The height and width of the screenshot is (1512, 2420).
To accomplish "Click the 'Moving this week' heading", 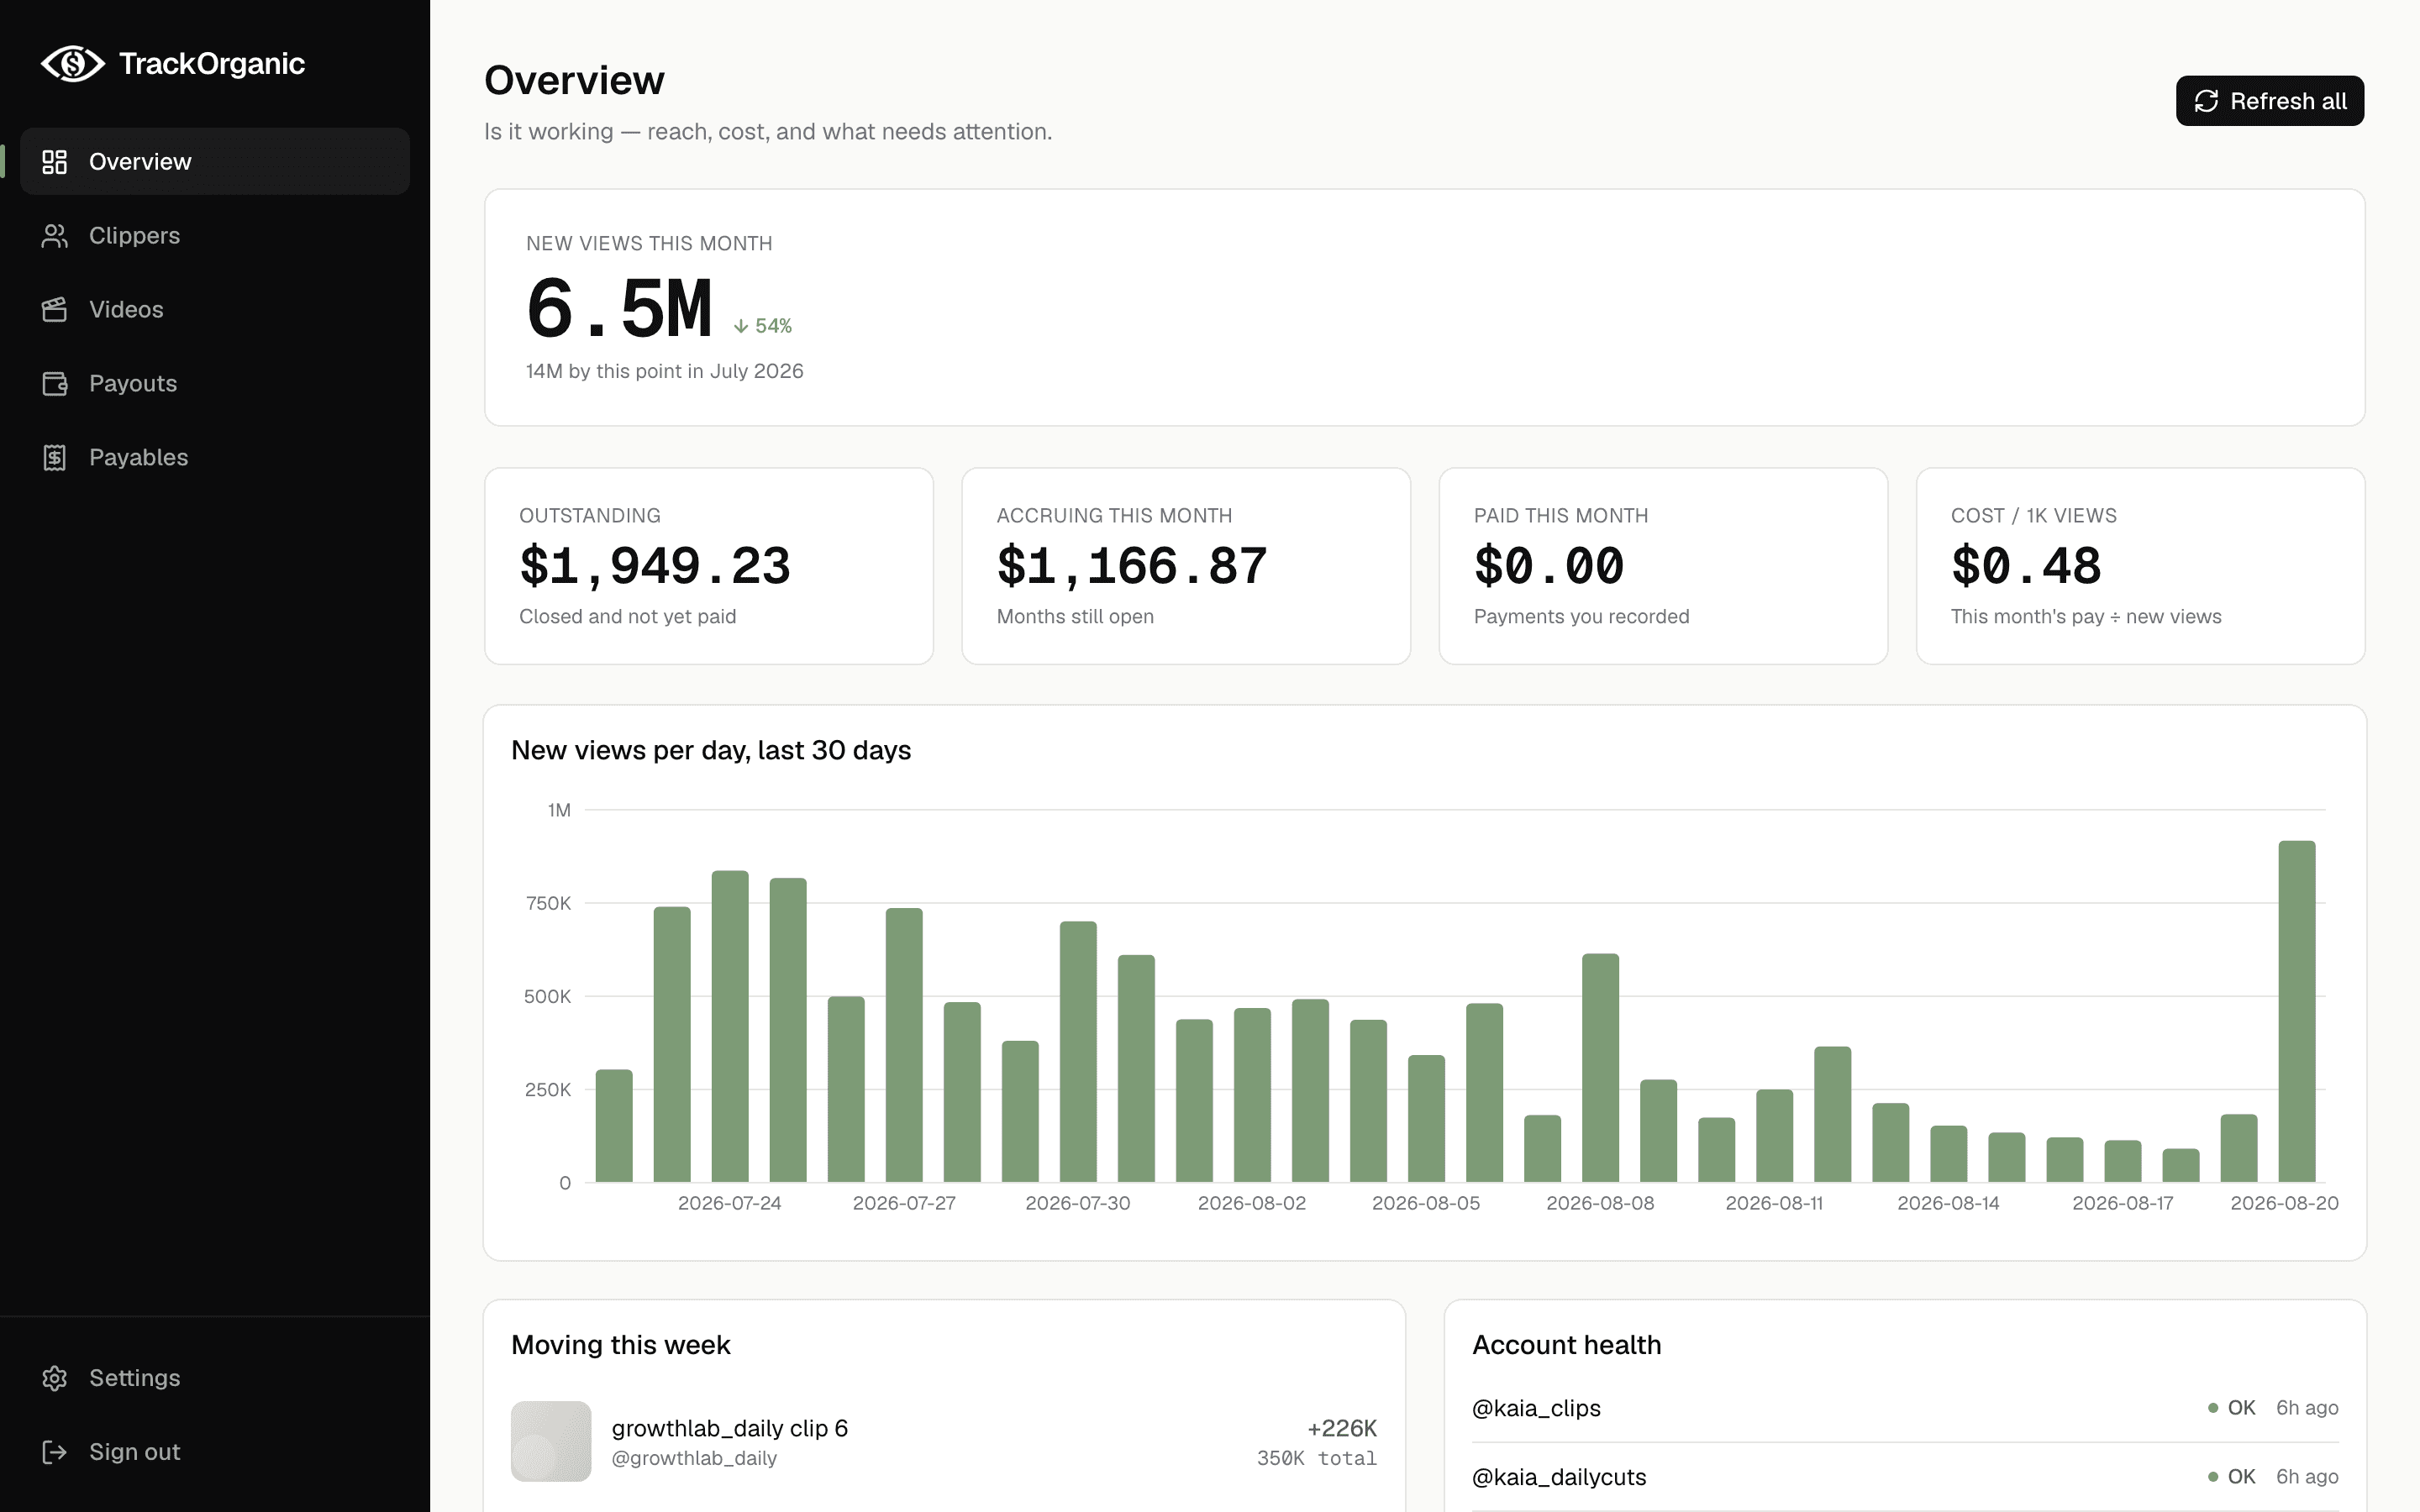I will (x=621, y=1345).
